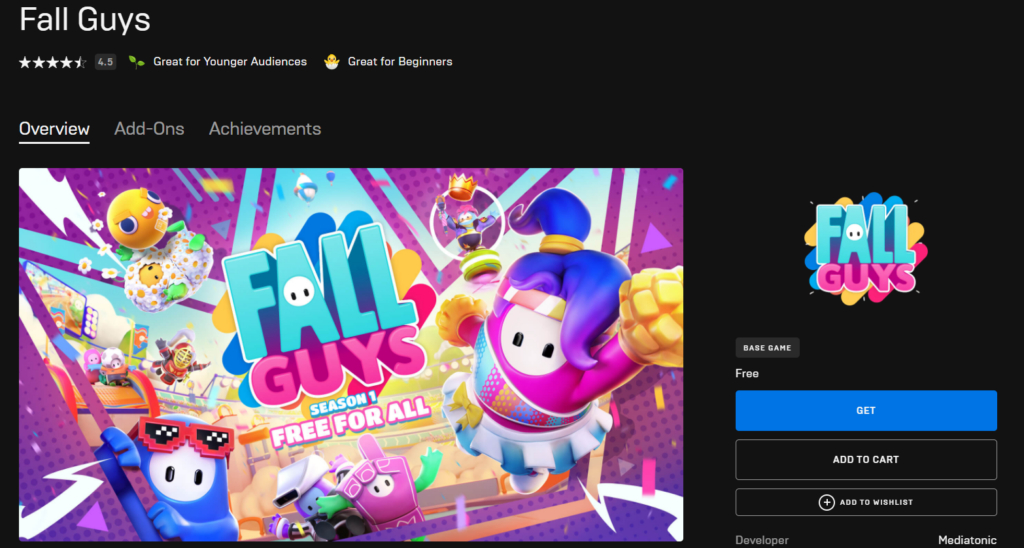The image size is (1024, 548).
Task: Add Fall Guys to cart
Action: 866,460
